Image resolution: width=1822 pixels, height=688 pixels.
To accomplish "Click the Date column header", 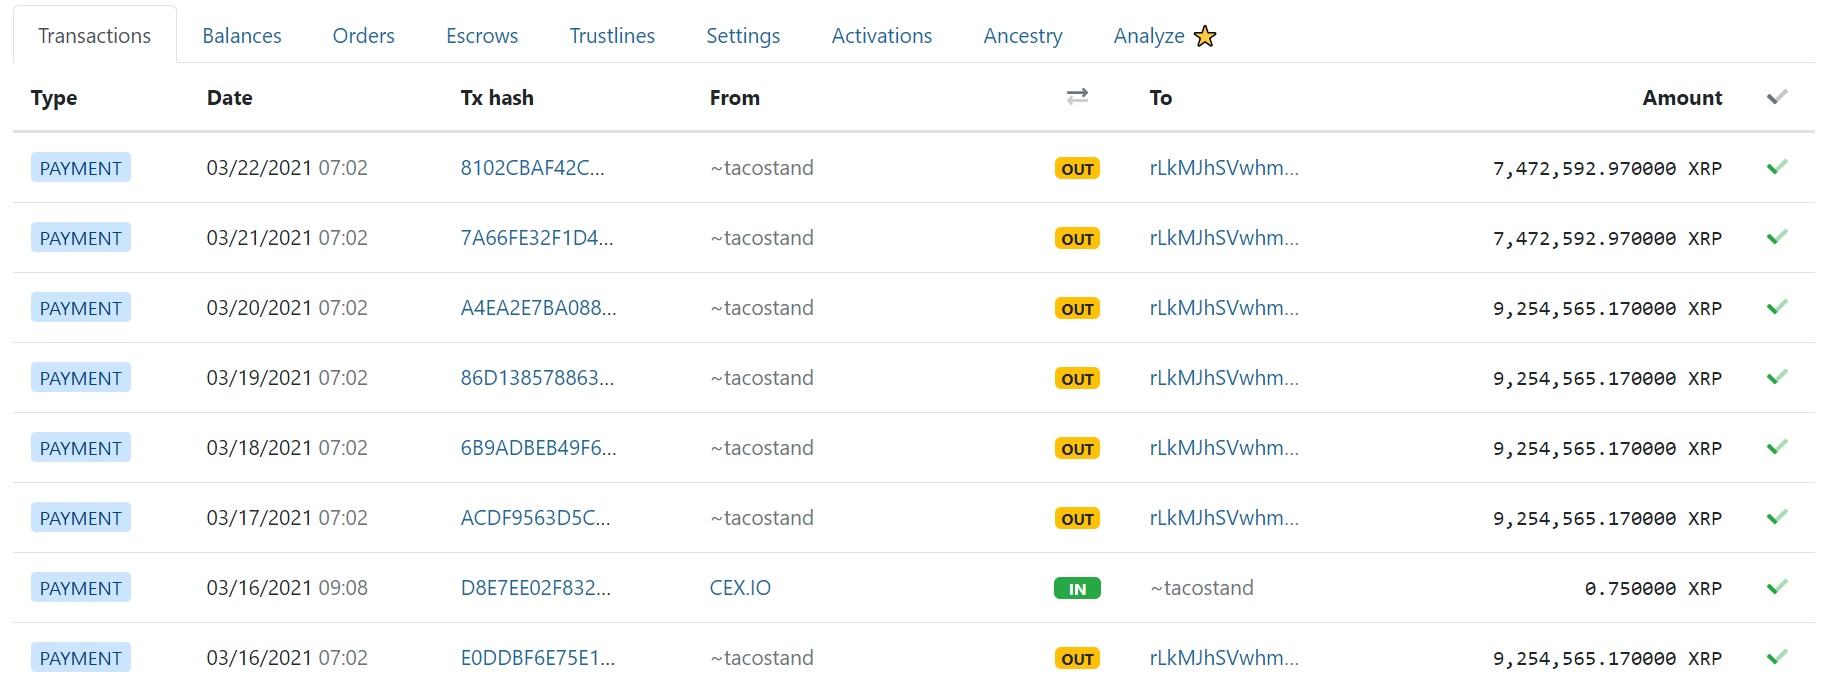I will (229, 98).
